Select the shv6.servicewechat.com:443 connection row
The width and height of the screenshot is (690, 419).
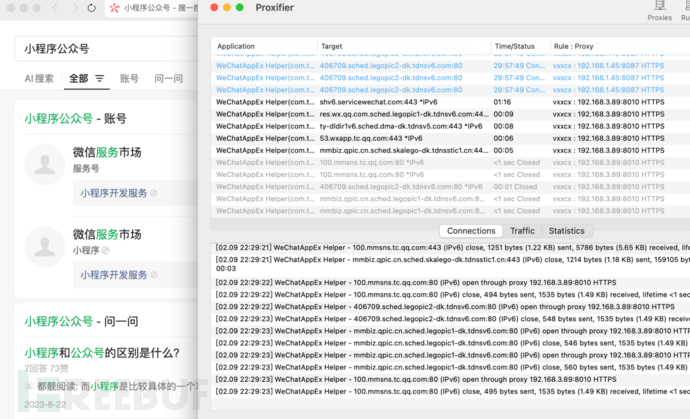click(450, 102)
